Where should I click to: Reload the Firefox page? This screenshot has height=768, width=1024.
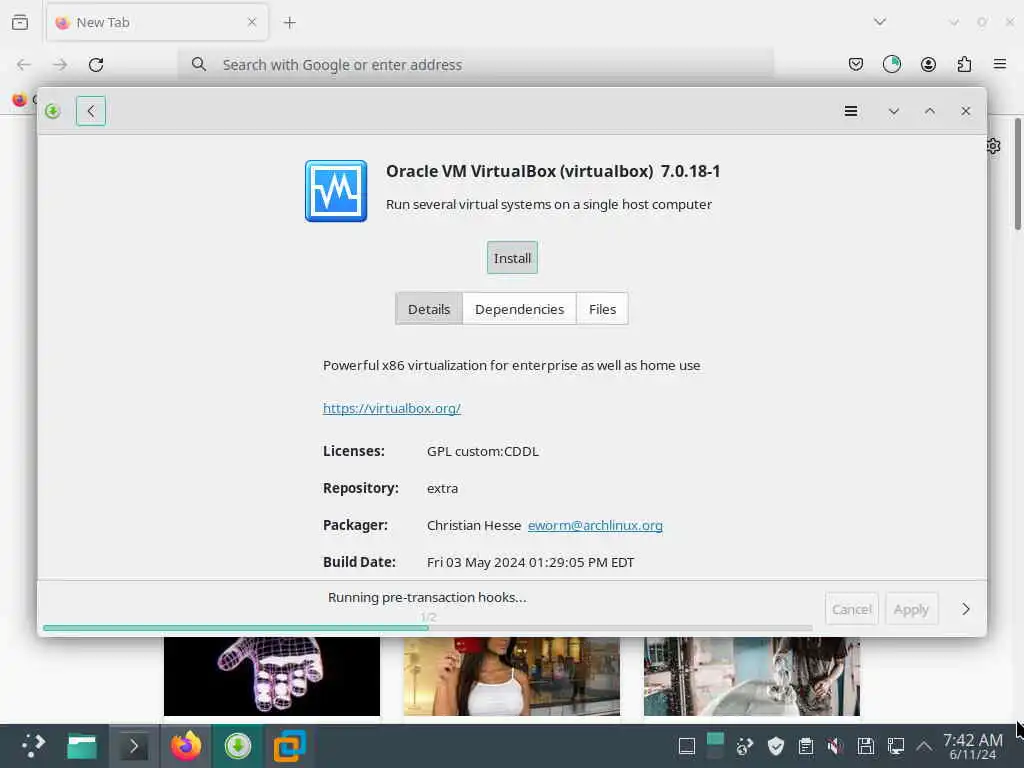pos(96,65)
